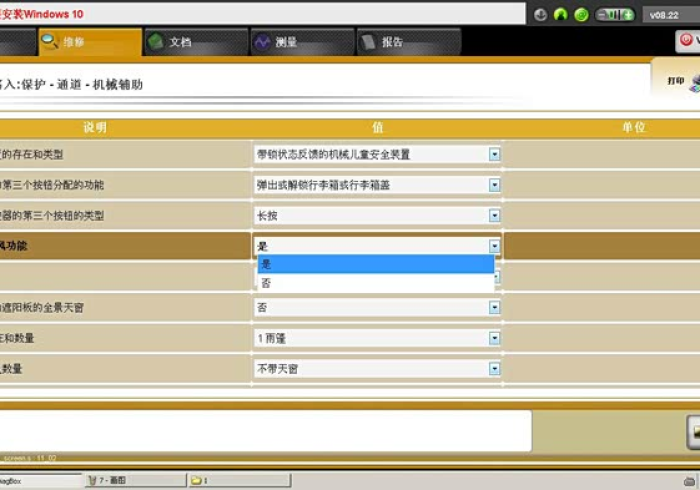Open the 7 - 画图 taskbar window
The width and height of the screenshot is (700, 490).
(x=130, y=481)
